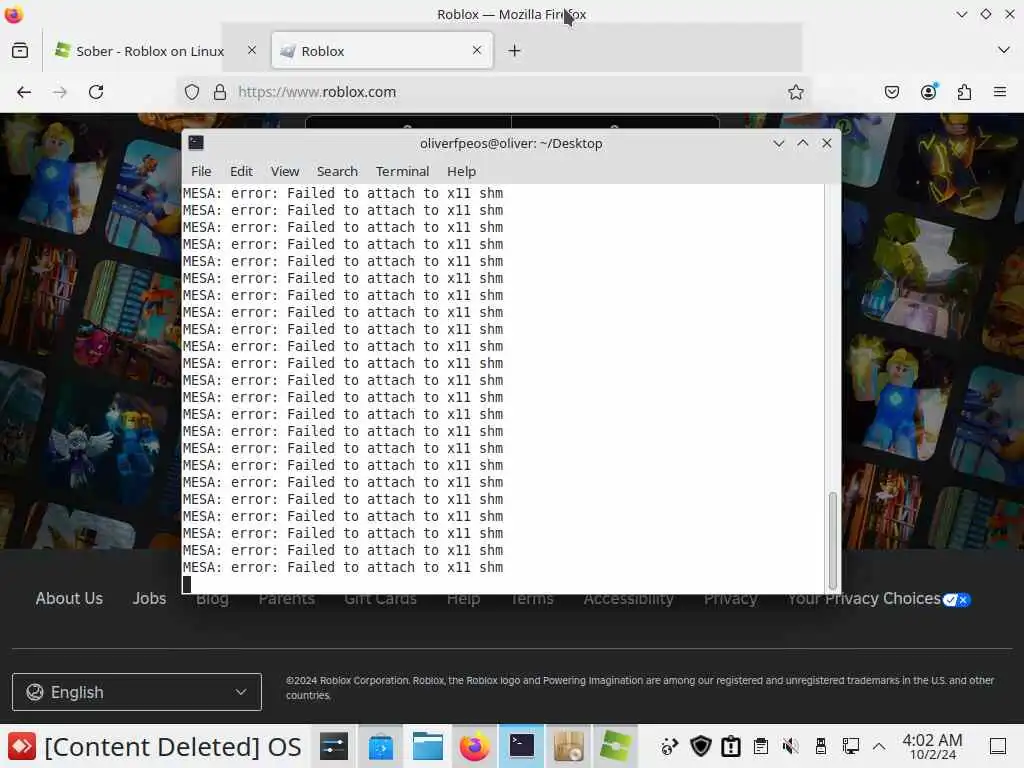Click the Roblox copyright notice text
Image resolution: width=1024 pixels, height=768 pixels.
(639, 688)
